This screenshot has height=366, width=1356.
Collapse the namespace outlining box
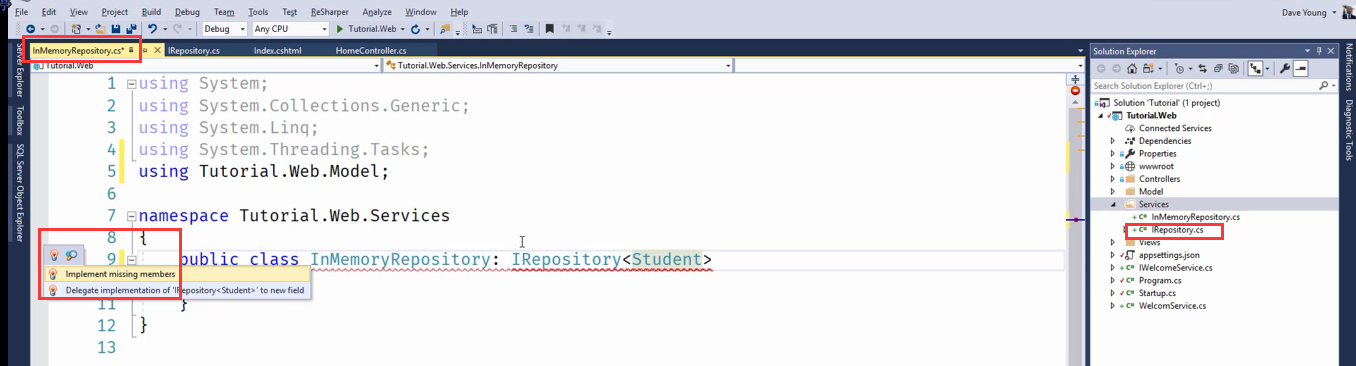[x=132, y=216]
